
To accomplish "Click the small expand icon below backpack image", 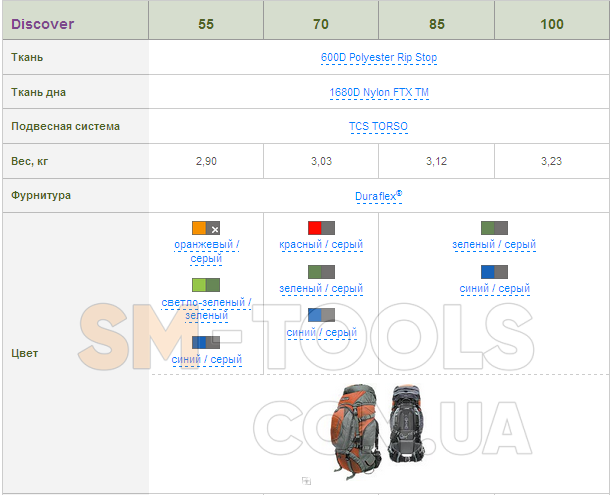I will point(306,481).
